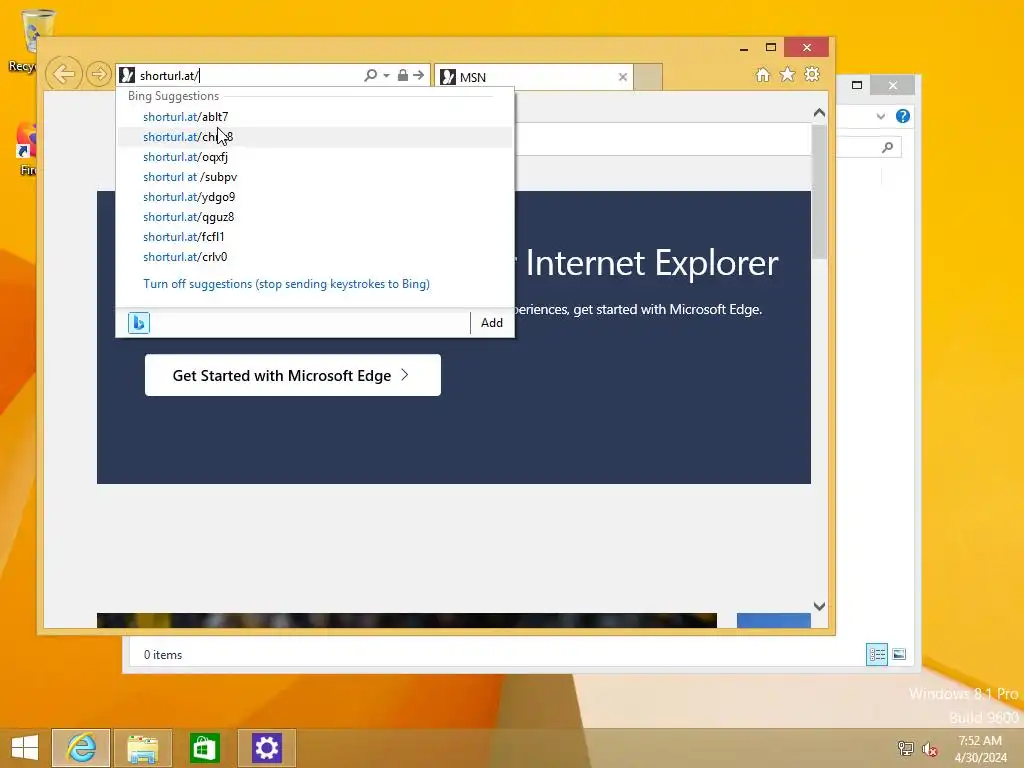1024x768 pixels.
Task: Open the security lock icon in address bar
Action: click(x=403, y=76)
